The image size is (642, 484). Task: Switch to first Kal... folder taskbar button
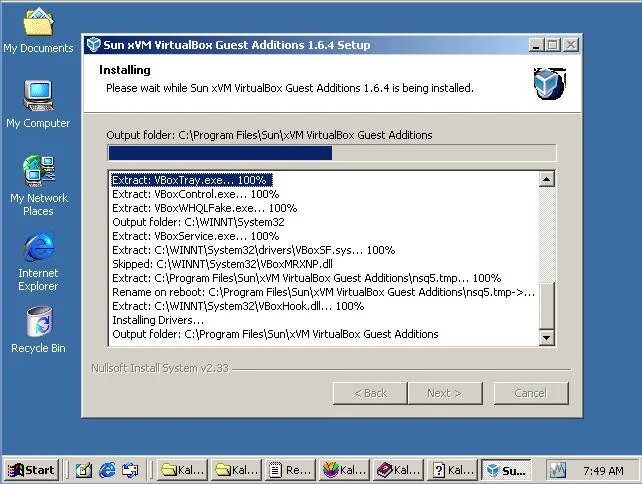tap(182, 470)
